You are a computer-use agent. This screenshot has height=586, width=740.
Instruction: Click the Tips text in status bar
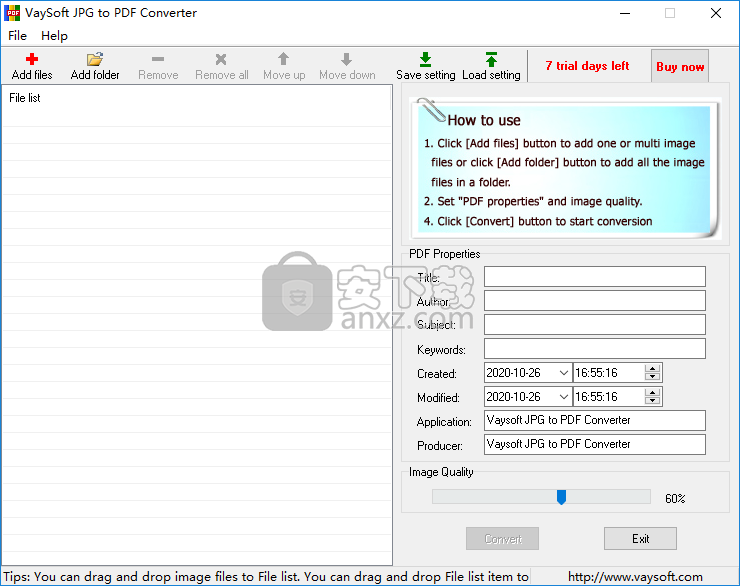pyautogui.click(x=266, y=577)
